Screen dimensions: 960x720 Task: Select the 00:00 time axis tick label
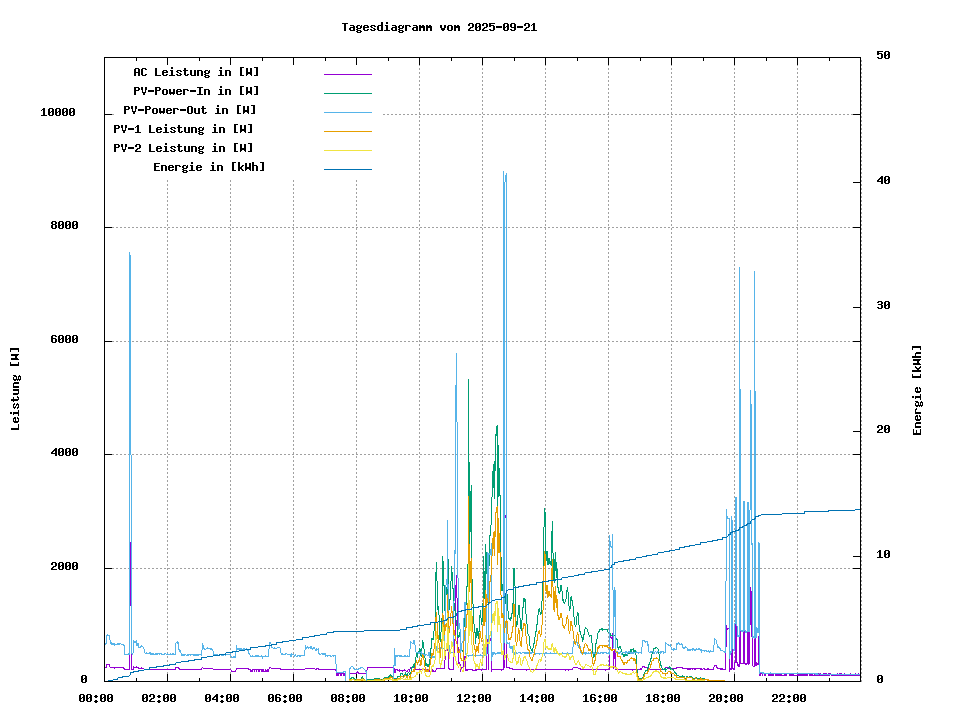click(x=96, y=698)
